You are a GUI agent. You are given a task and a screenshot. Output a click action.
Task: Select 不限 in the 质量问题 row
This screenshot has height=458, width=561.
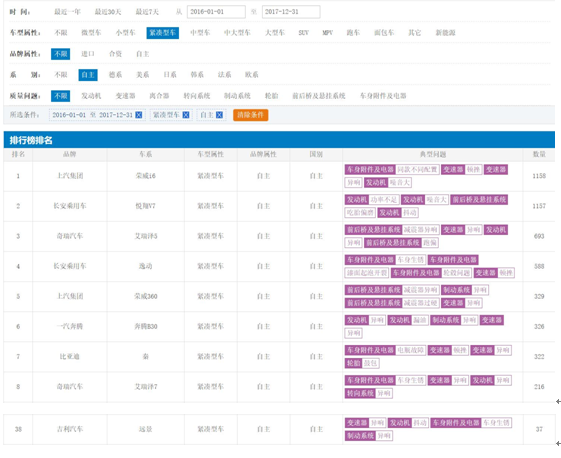[x=60, y=96]
